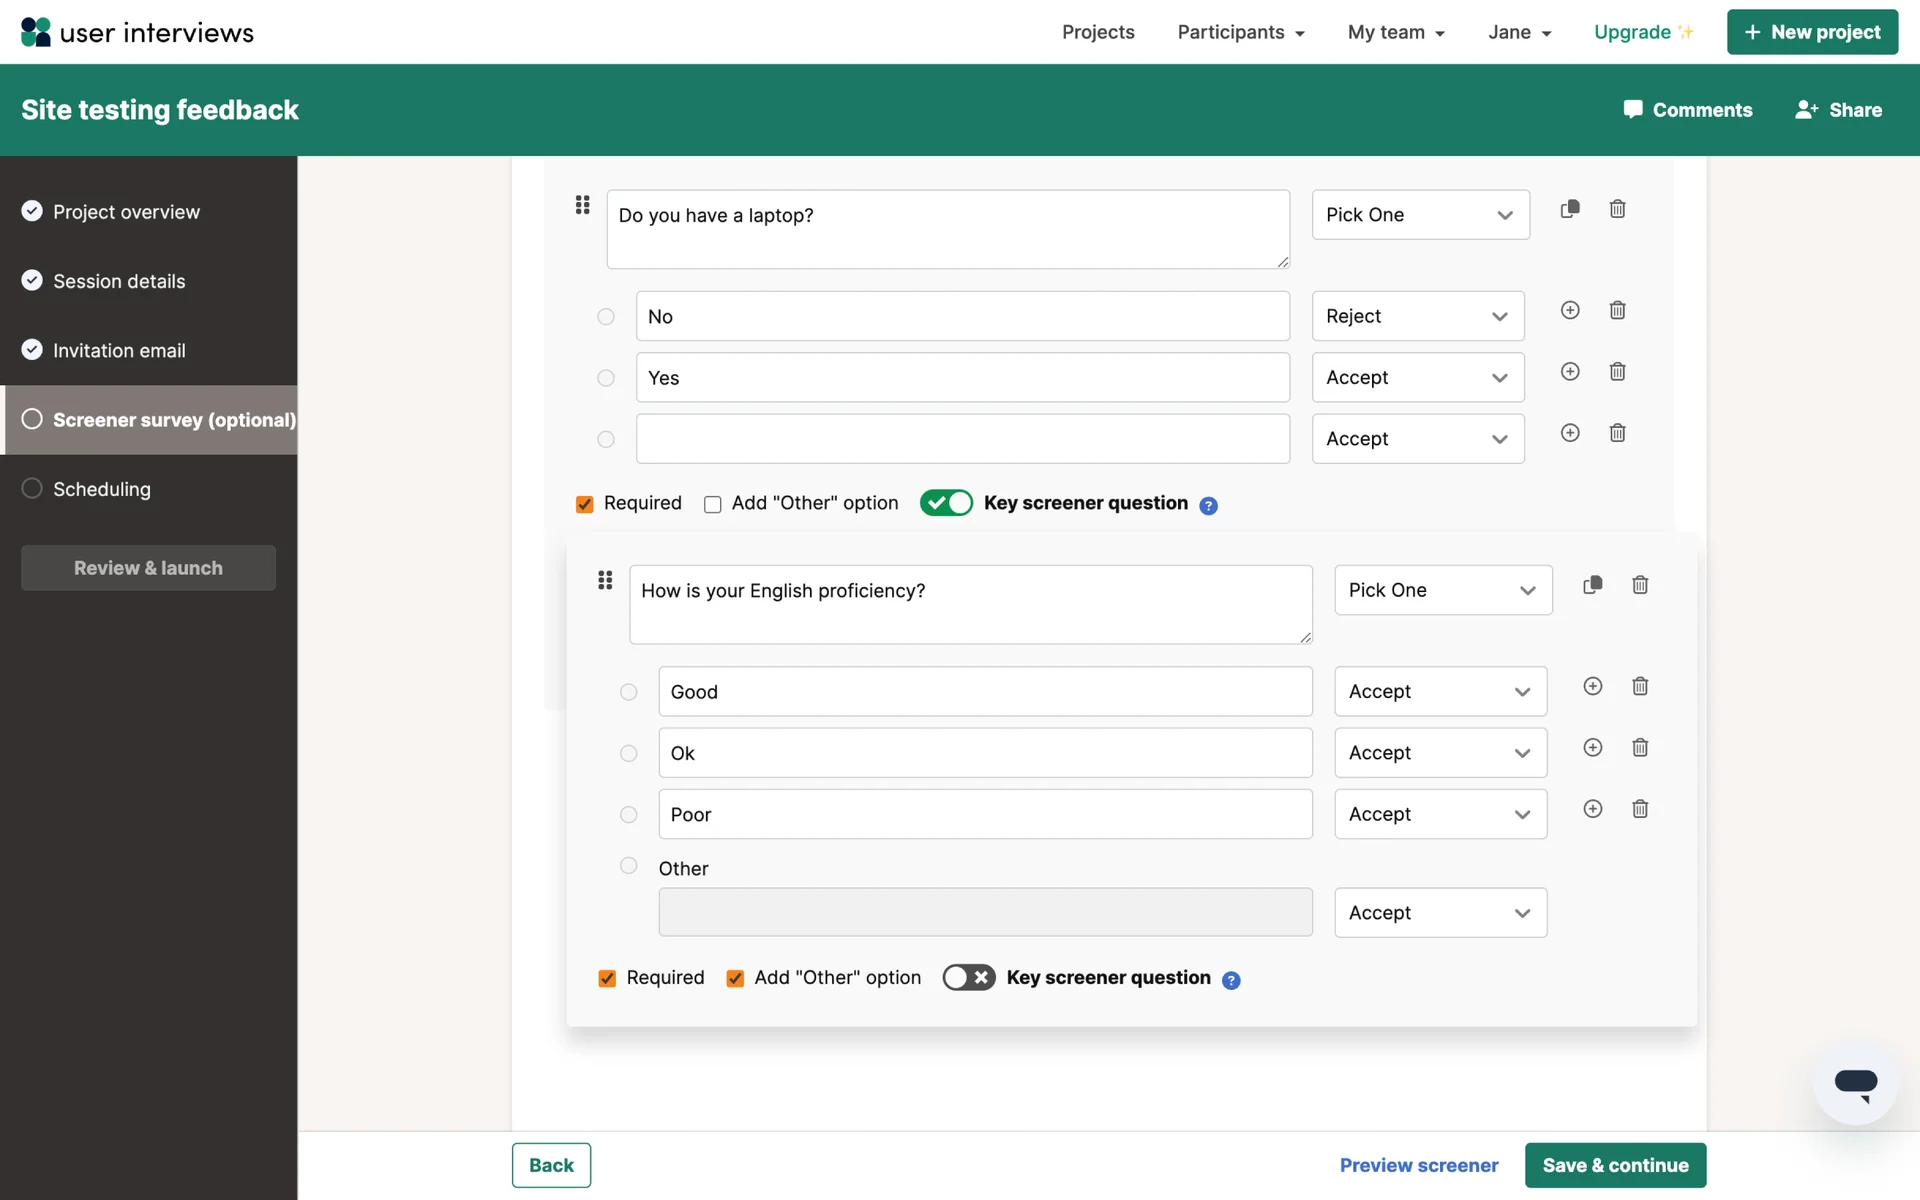
Task: Add an option after the 'No' answer
Action: click(x=1570, y=310)
